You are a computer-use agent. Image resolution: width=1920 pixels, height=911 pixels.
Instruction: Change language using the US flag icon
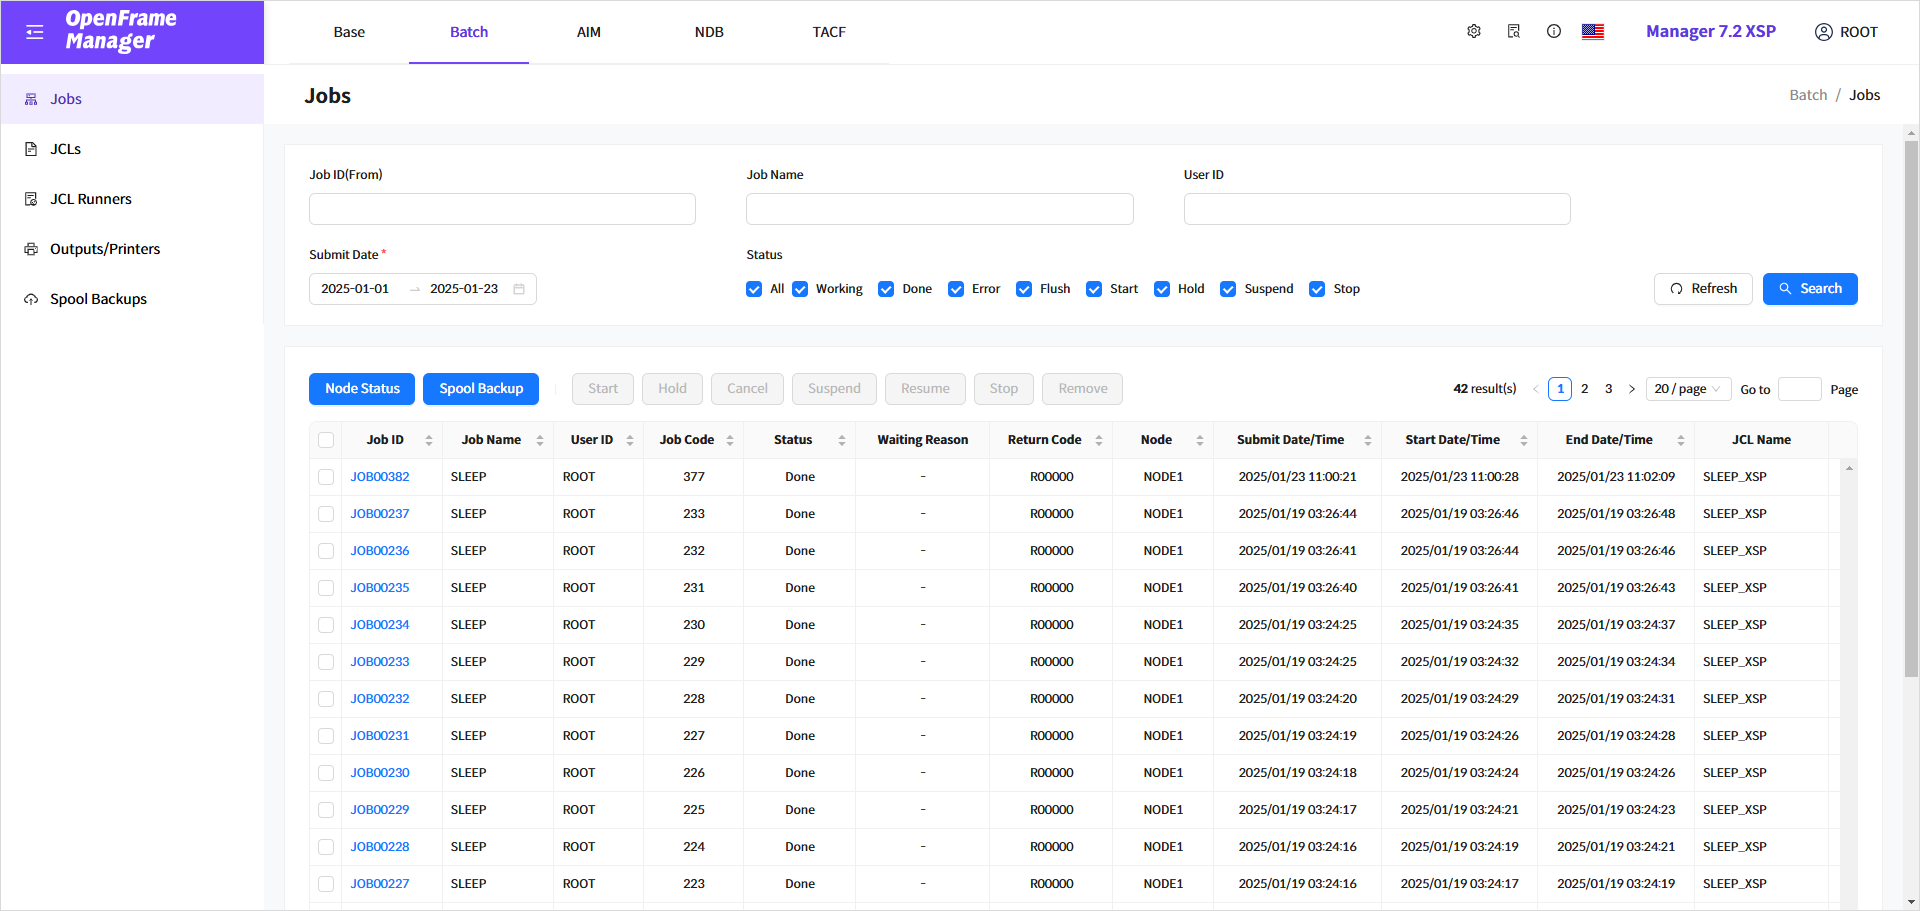click(x=1593, y=32)
